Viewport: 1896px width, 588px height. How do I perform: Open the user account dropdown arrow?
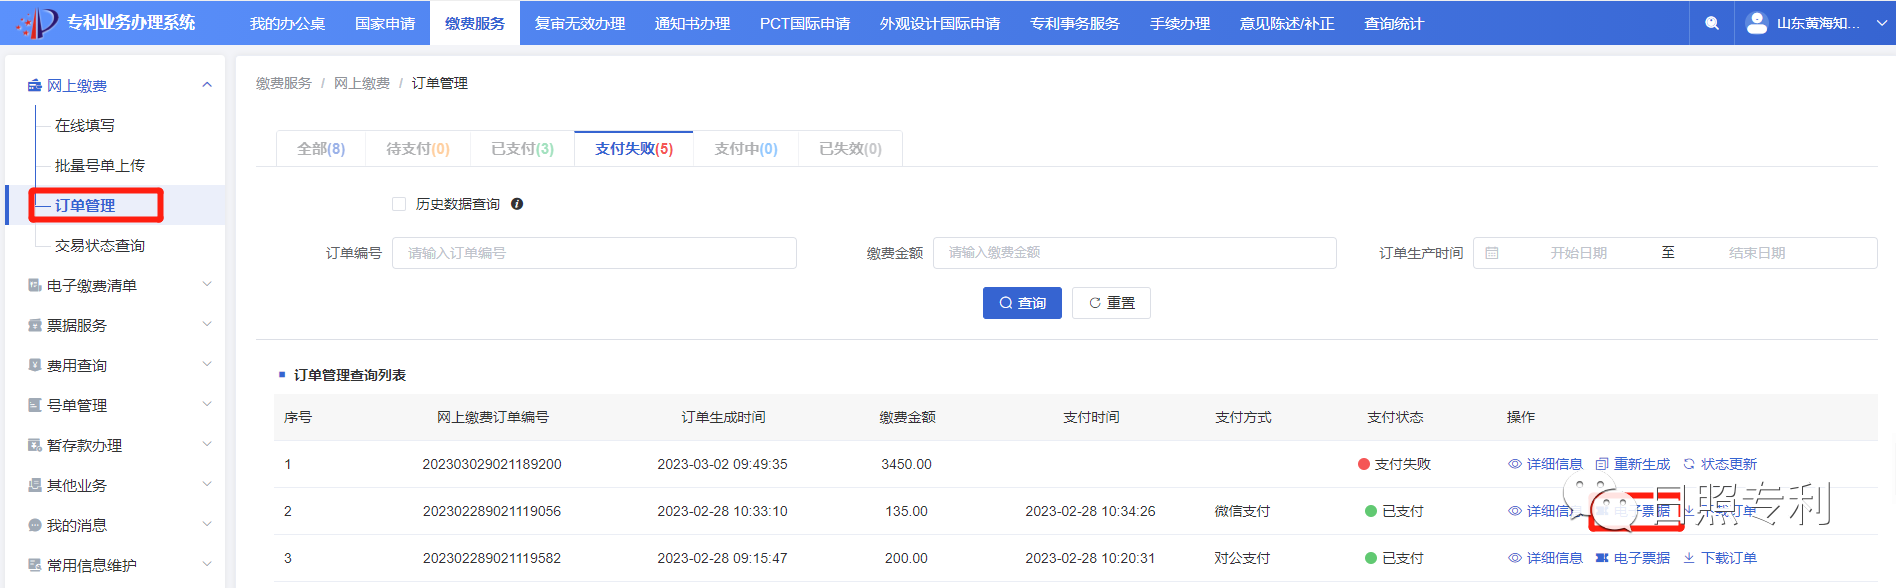coord(1881,23)
